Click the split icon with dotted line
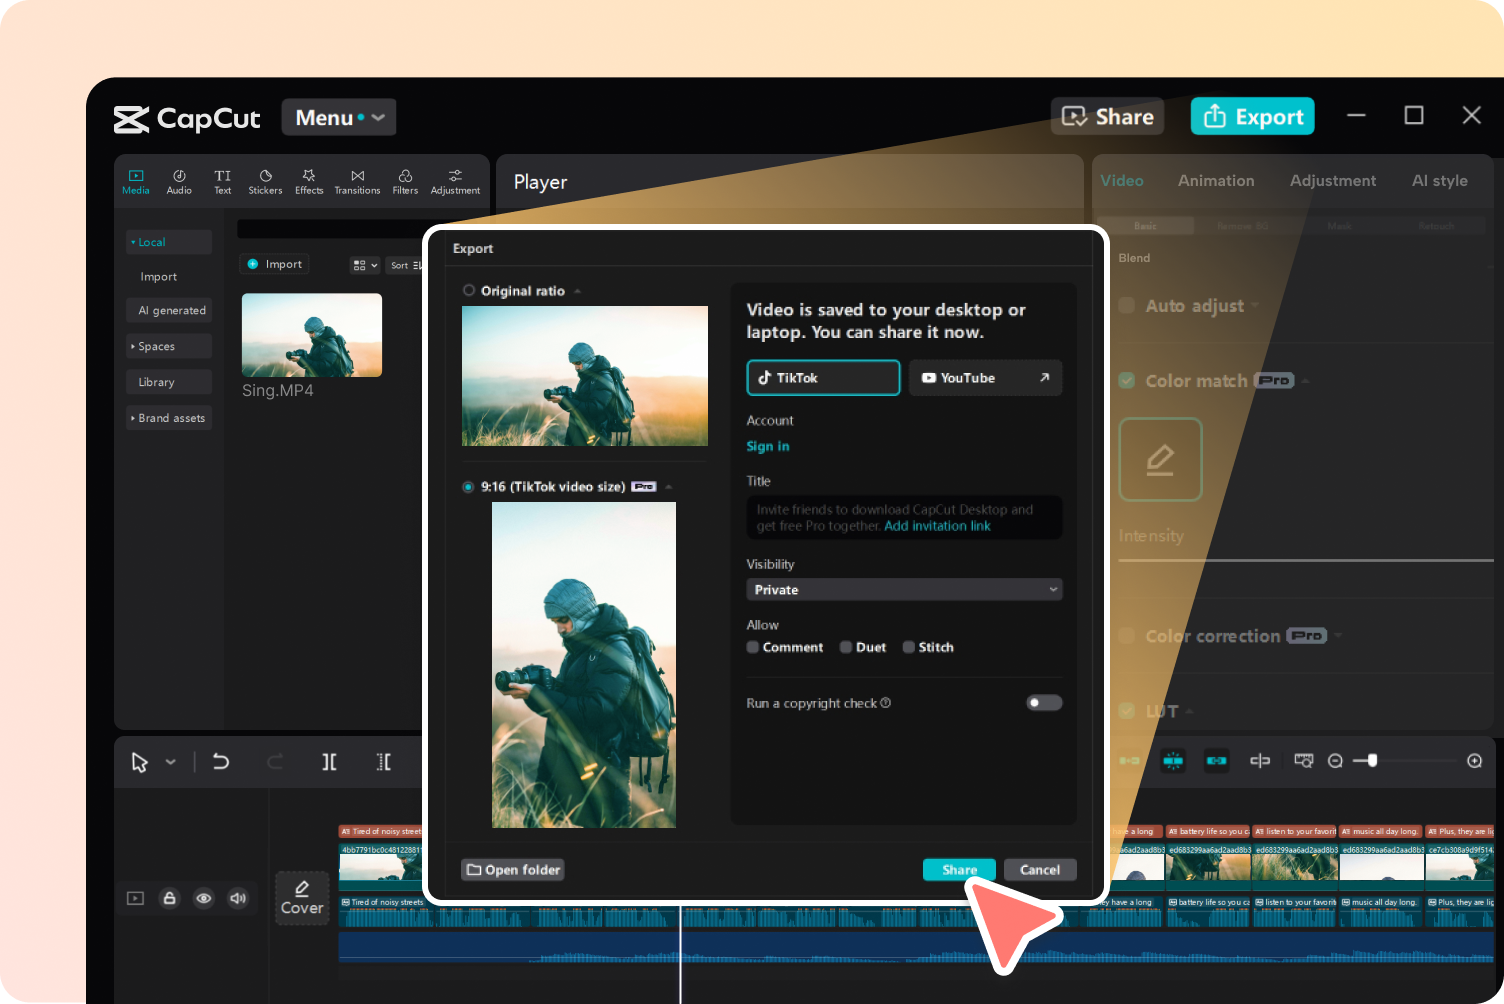1504x1004 pixels. tap(383, 762)
